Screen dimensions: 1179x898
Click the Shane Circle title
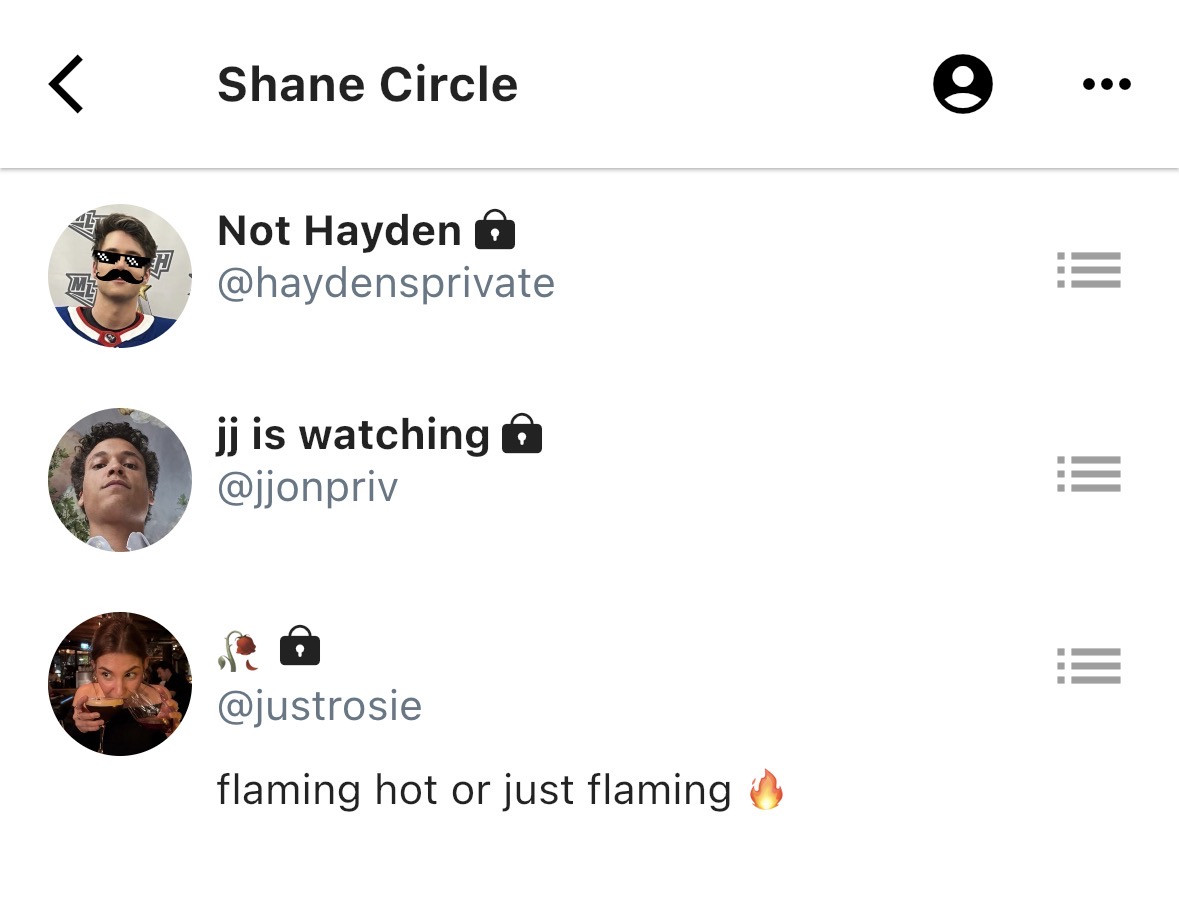click(x=368, y=84)
